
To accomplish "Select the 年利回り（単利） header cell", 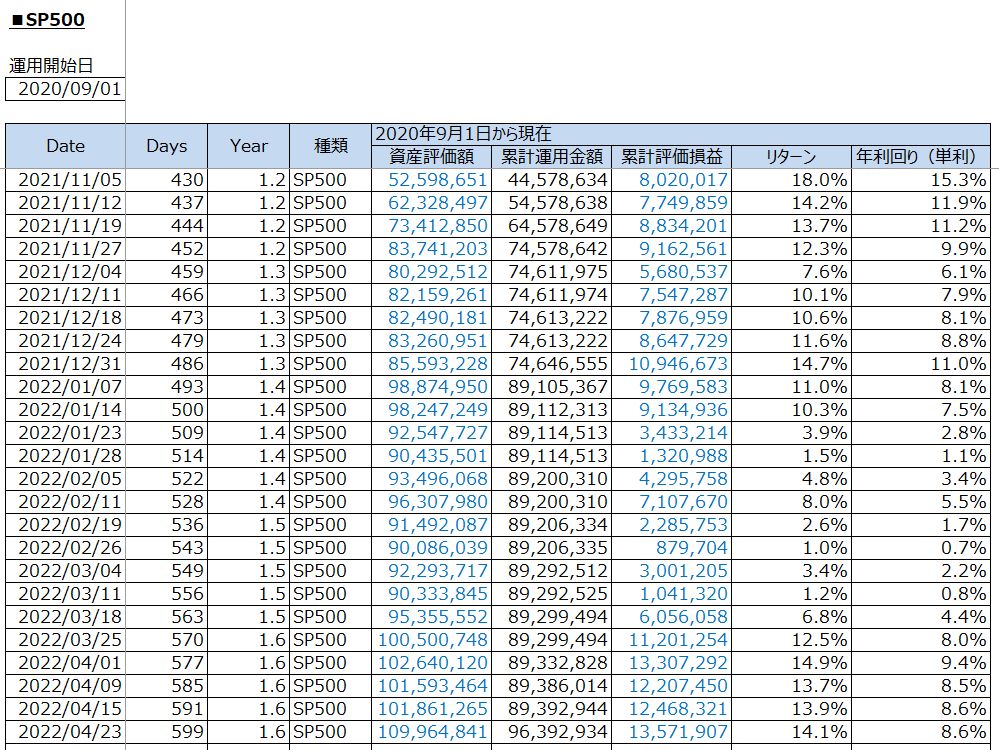I will point(920,157).
